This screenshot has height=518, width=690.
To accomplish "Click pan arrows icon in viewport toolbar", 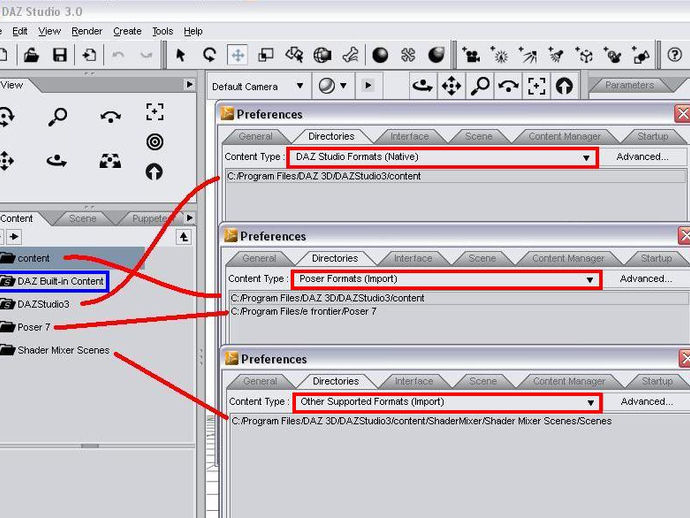I will pyautogui.click(x=451, y=86).
